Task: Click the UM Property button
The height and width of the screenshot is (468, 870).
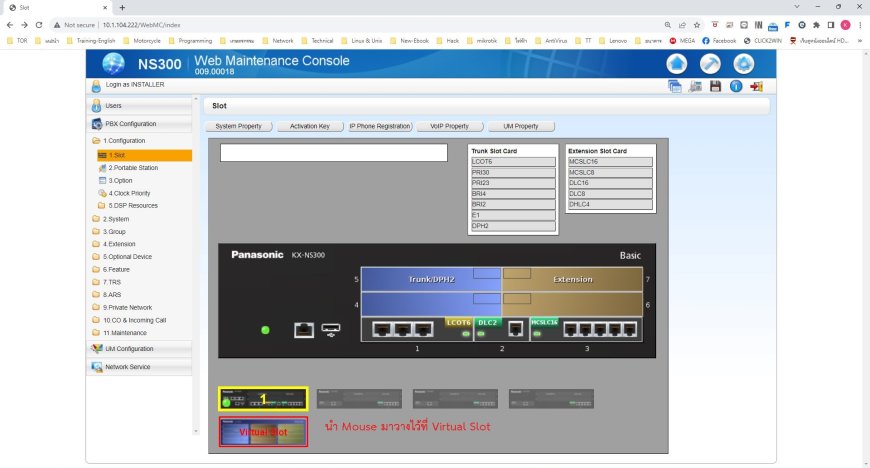Action: [520, 127]
